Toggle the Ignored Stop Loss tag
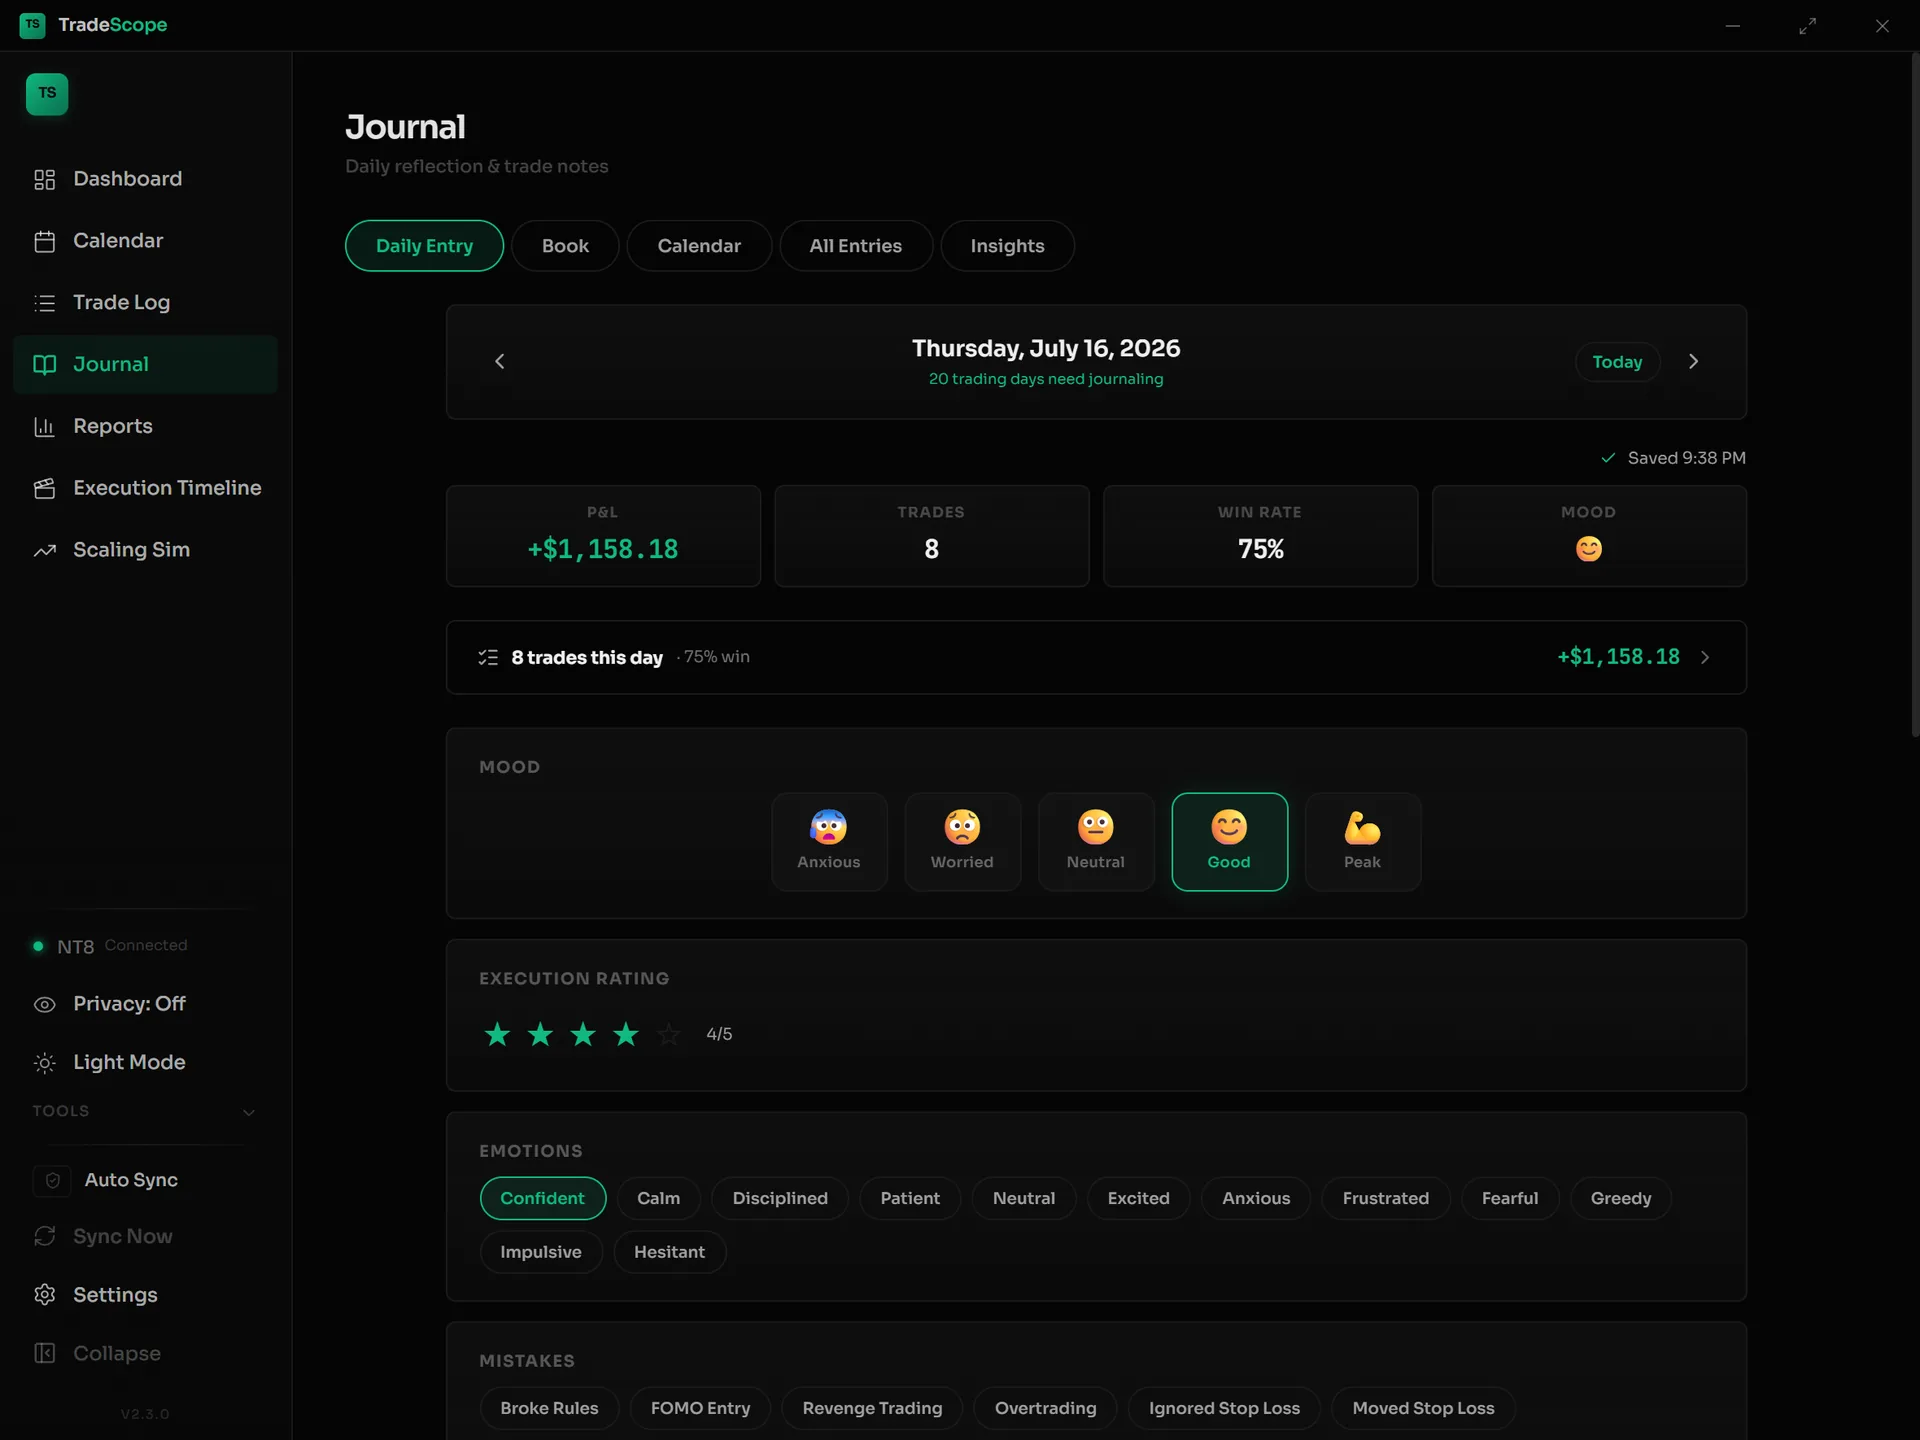 (1224, 1408)
